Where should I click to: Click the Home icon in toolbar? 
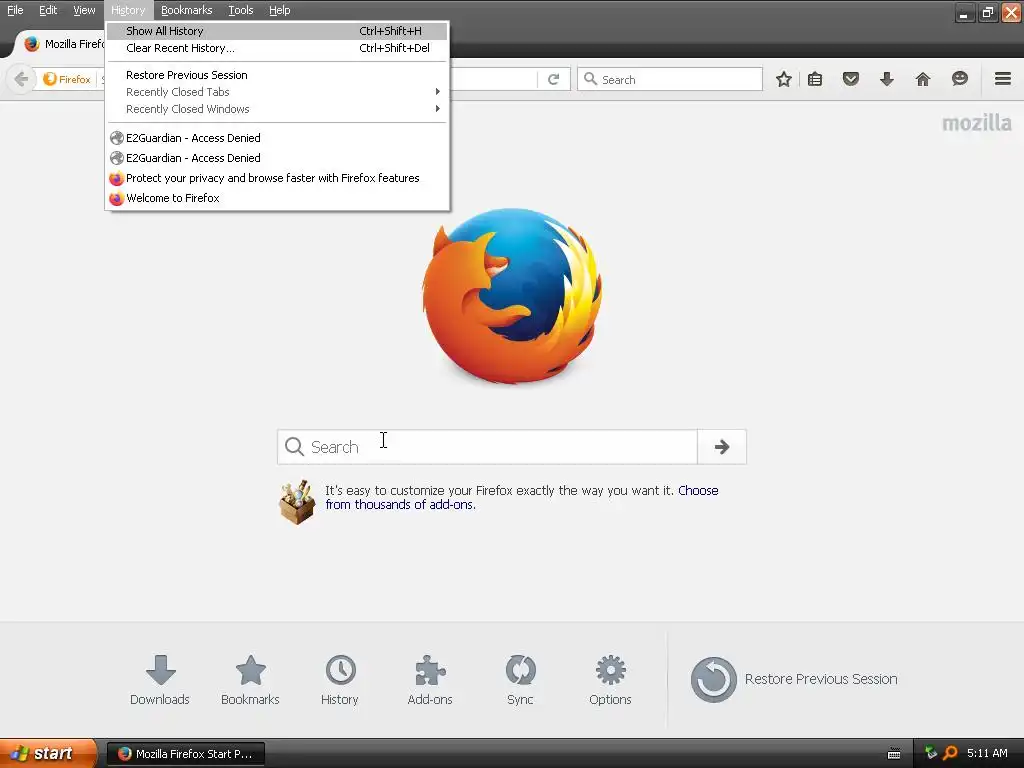click(922, 80)
